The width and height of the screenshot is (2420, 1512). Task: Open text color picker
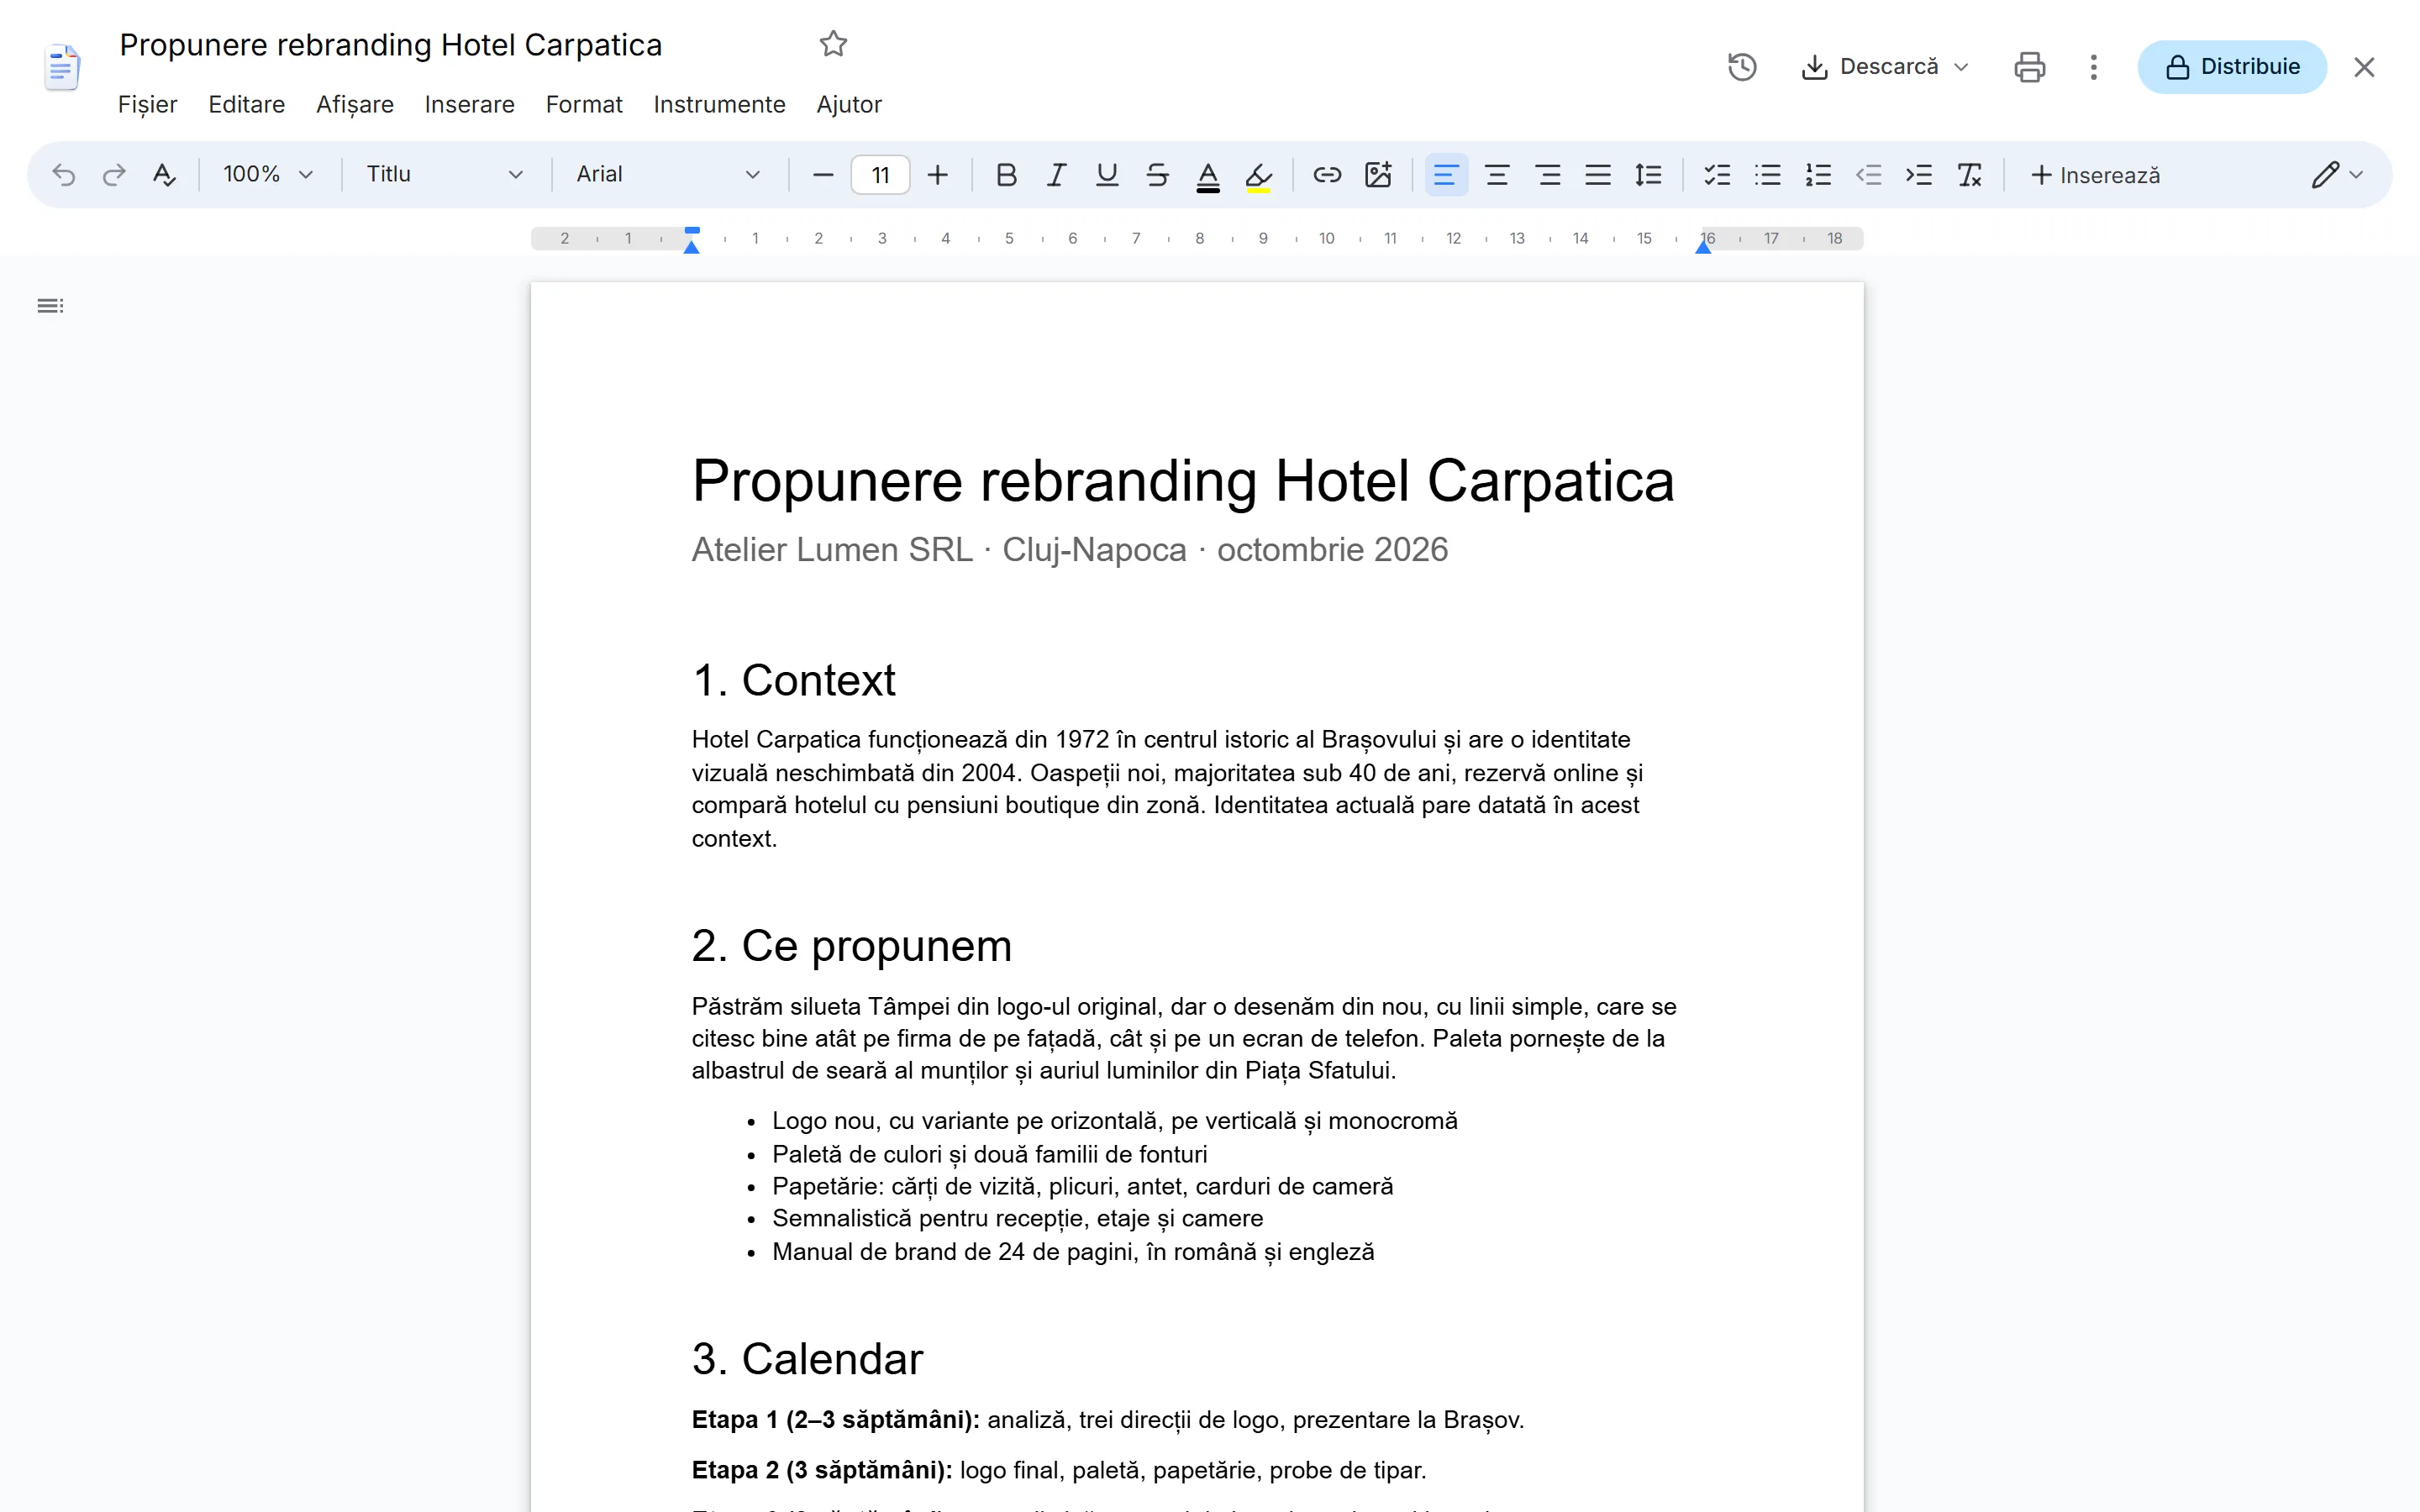(x=1208, y=176)
